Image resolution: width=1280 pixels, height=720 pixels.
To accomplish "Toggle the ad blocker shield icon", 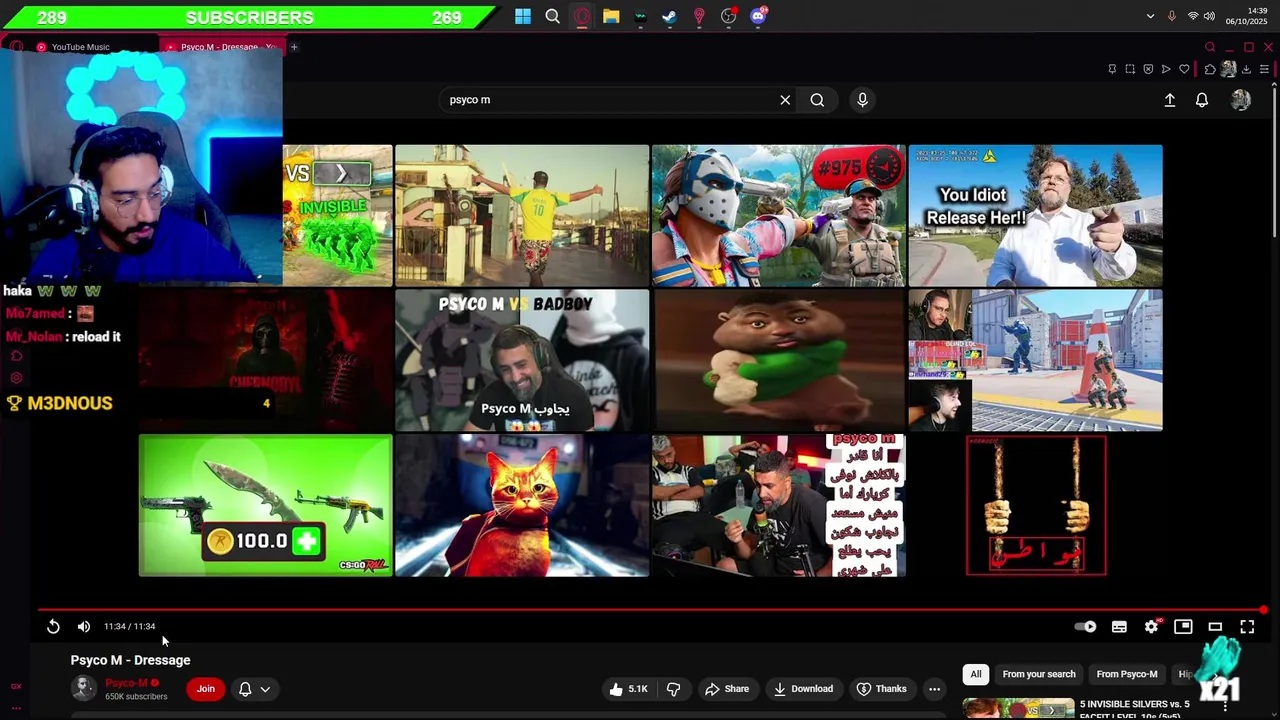I will (x=1148, y=69).
